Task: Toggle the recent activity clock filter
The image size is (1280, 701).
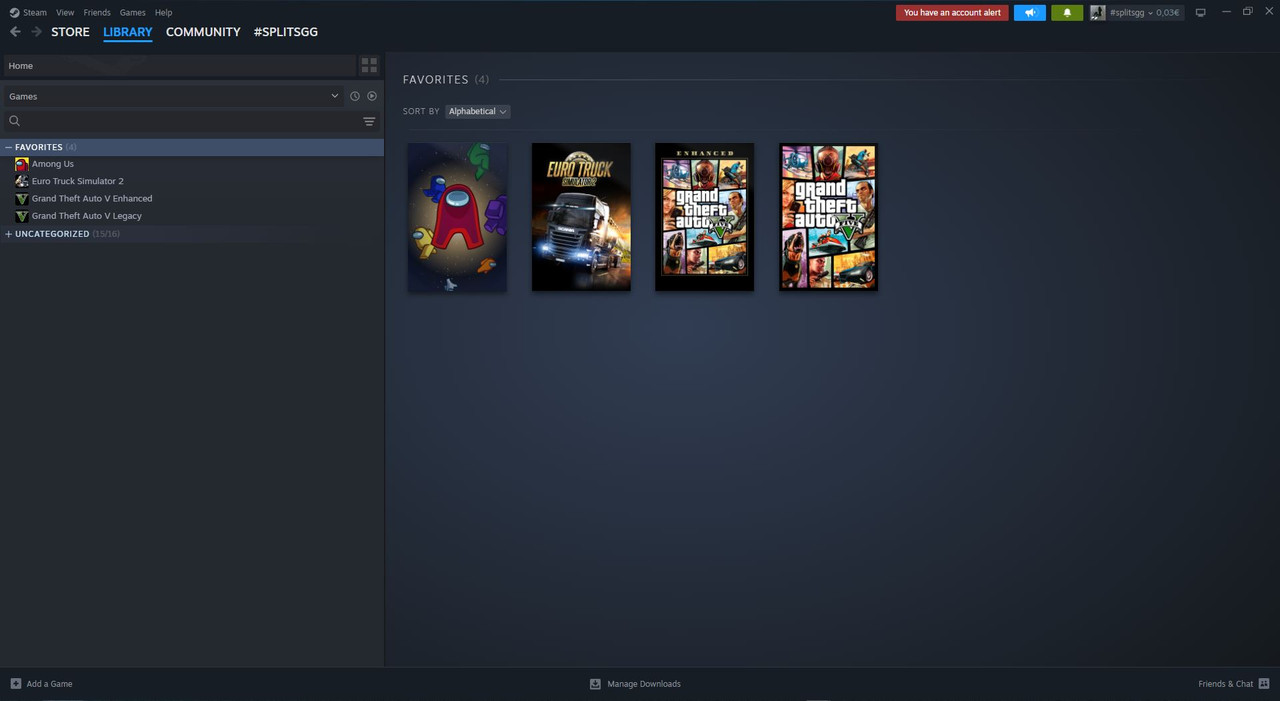Action: (x=354, y=96)
